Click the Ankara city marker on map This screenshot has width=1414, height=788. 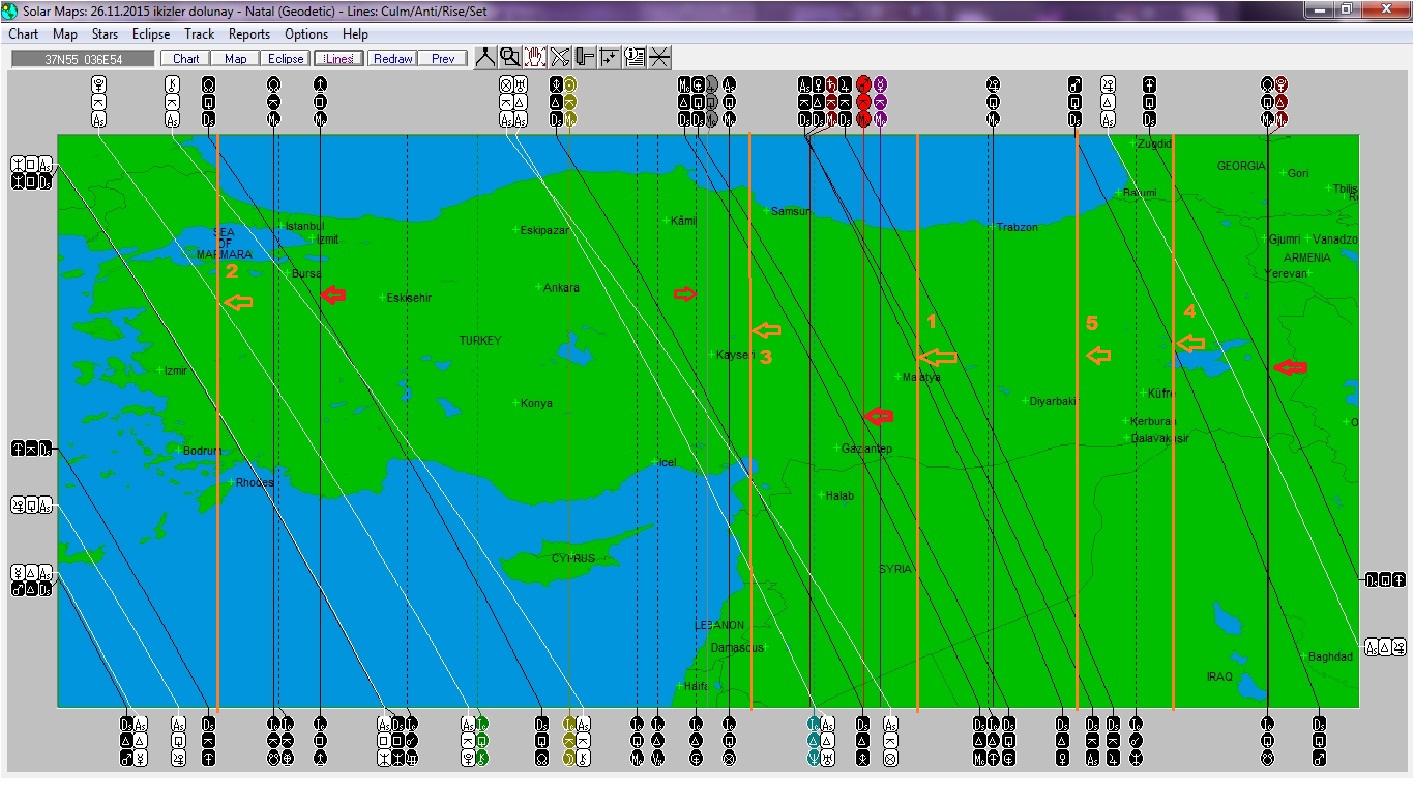pyautogui.click(x=538, y=287)
